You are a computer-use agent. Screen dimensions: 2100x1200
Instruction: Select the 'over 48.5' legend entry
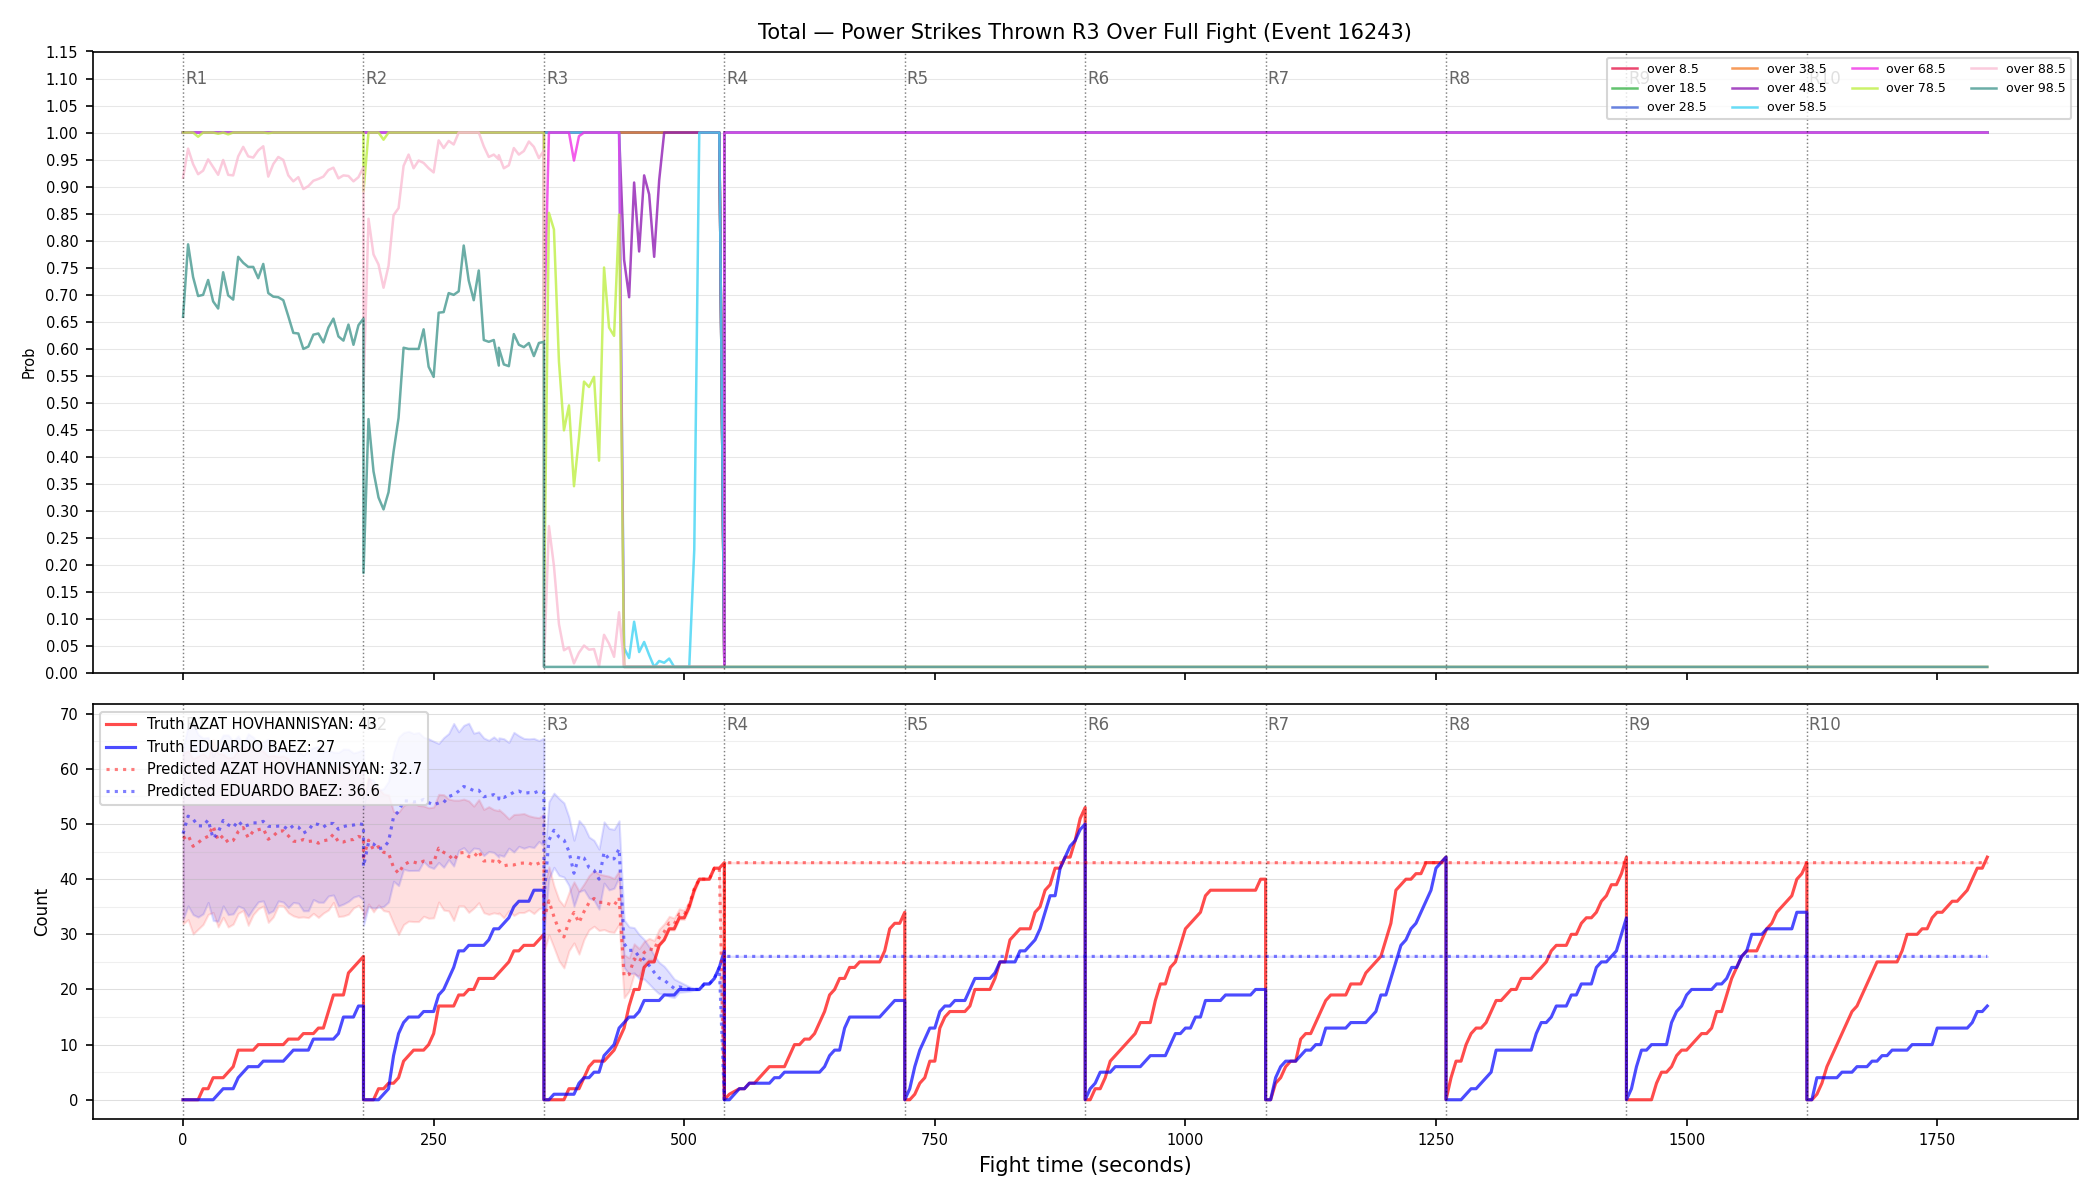(x=1779, y=88)
